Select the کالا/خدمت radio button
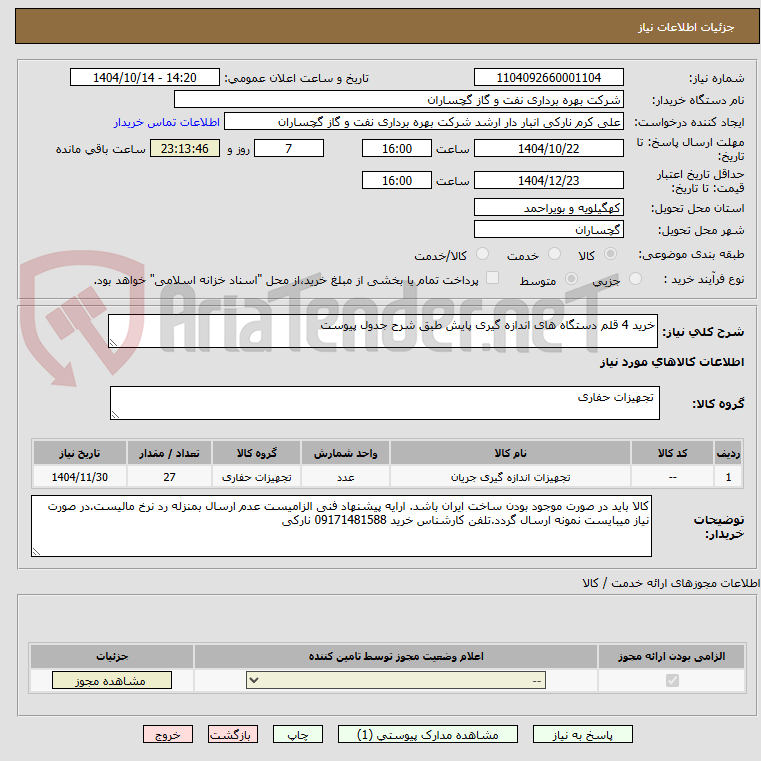Viewport: 761px width, 761px height. [x=482, y=254]
